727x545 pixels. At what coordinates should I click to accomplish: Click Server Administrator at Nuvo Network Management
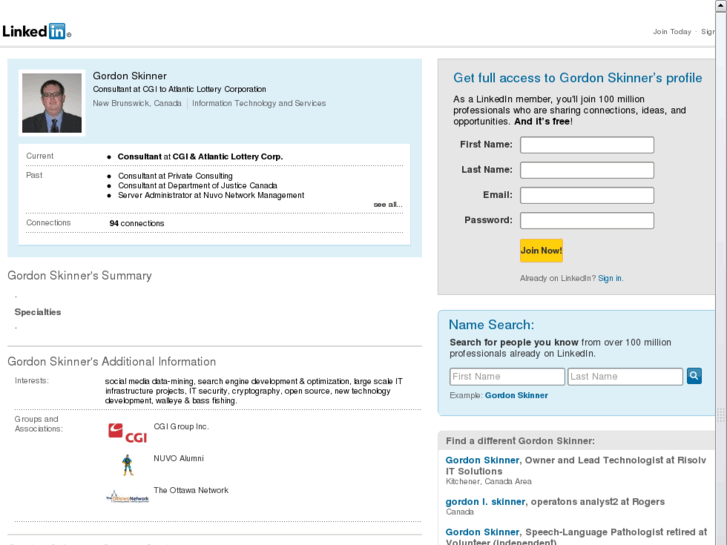click(x=211, y=195)
